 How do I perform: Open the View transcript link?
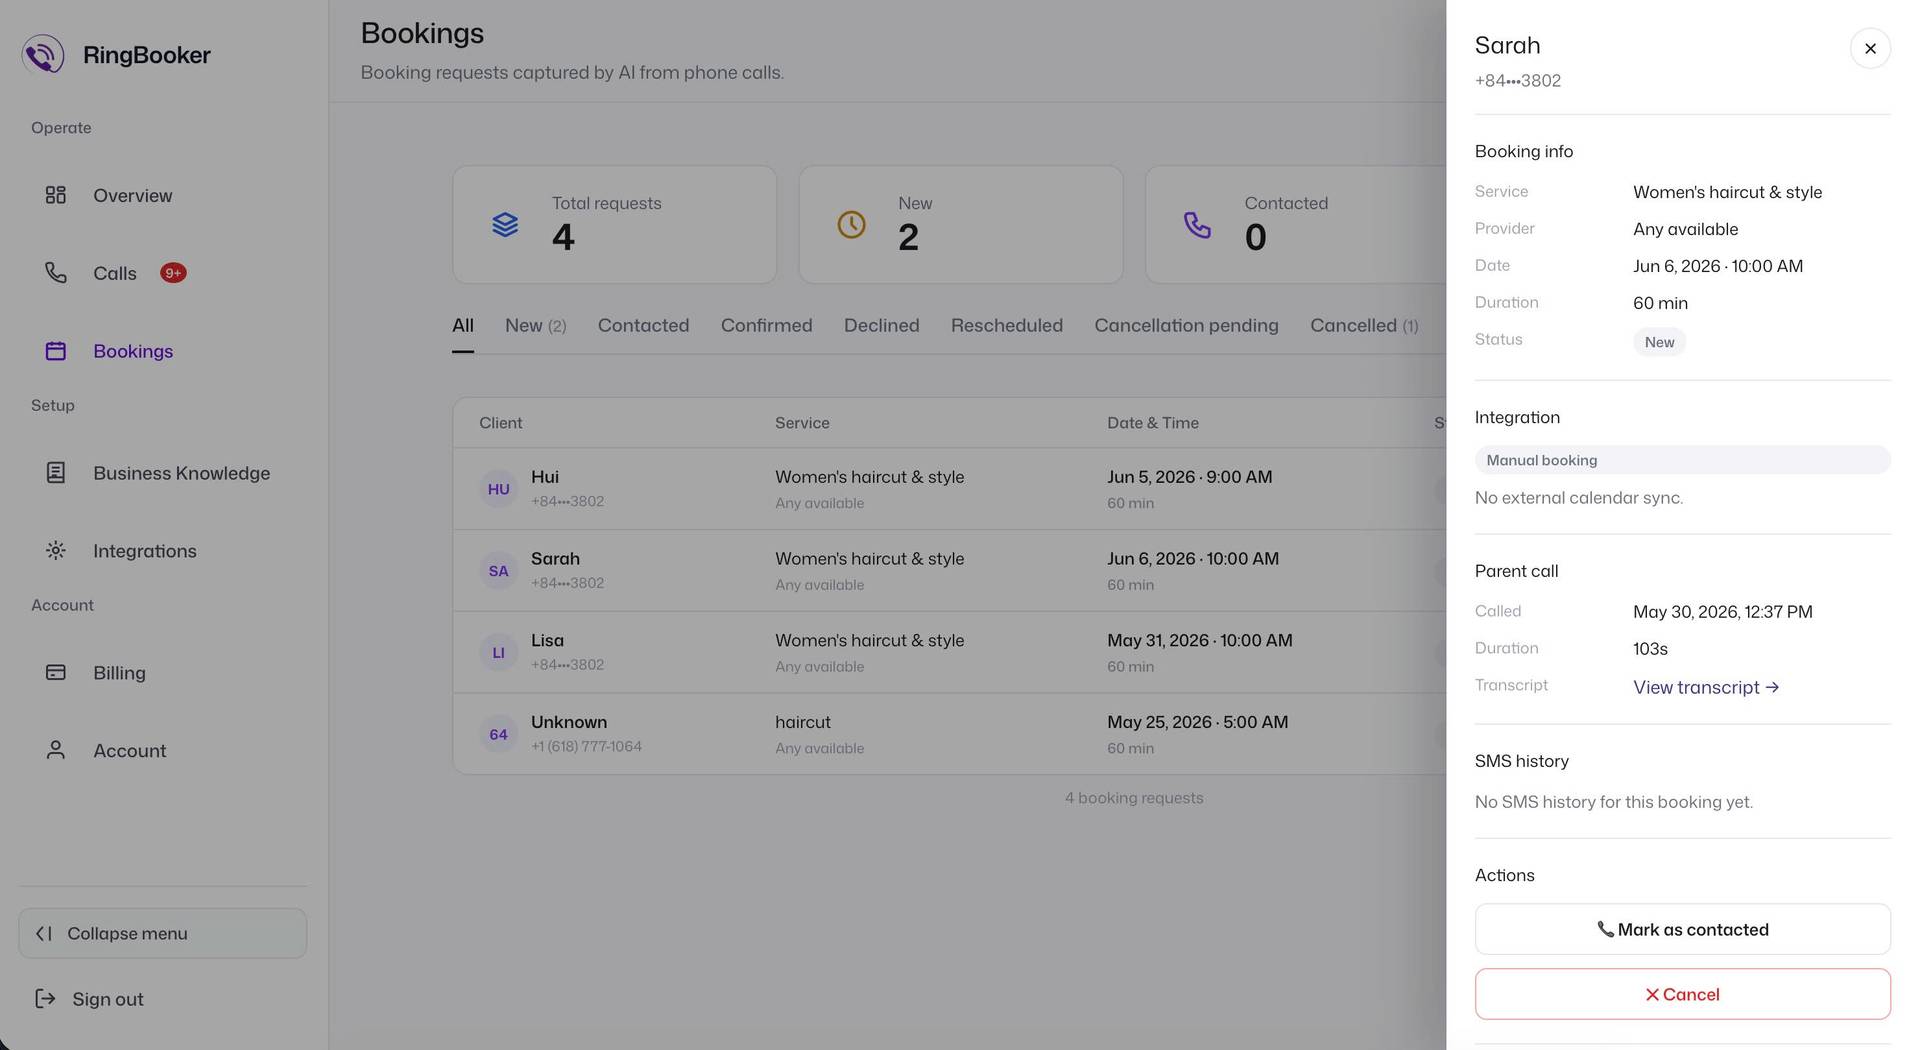point(1706,687)
